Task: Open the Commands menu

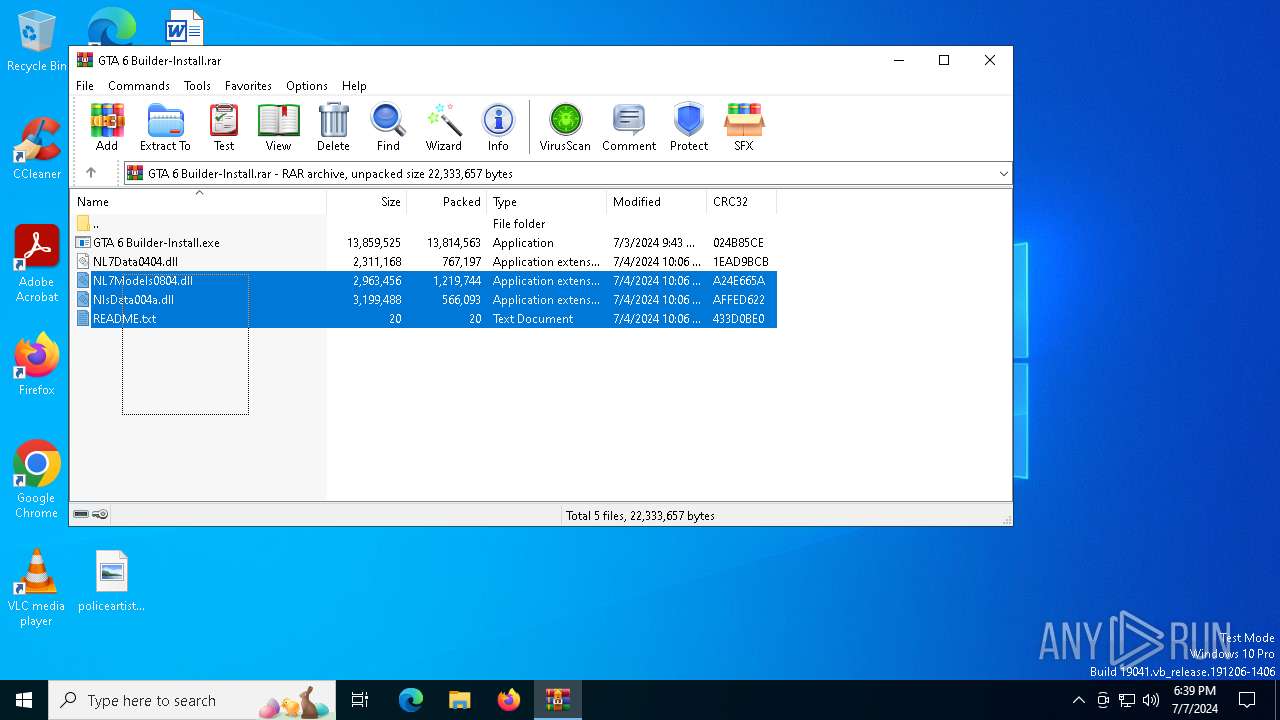Action: 139,86
